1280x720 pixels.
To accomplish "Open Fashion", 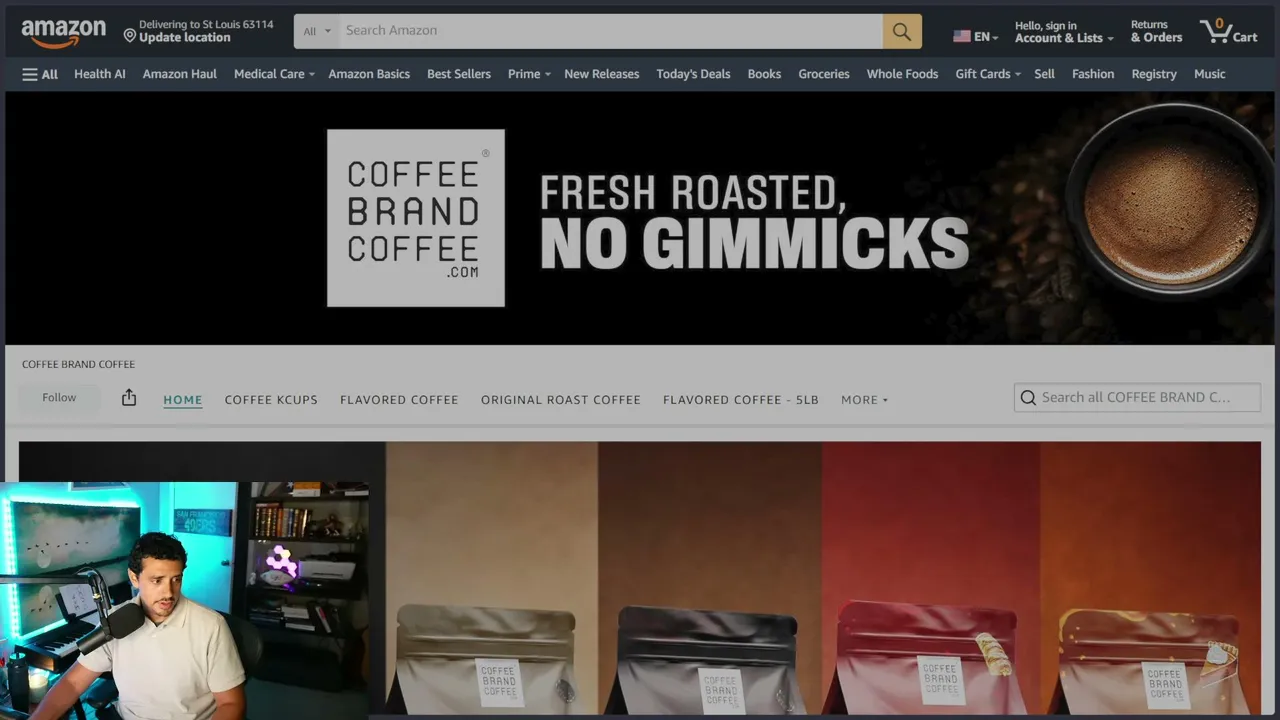I will tap(1093, 74).
